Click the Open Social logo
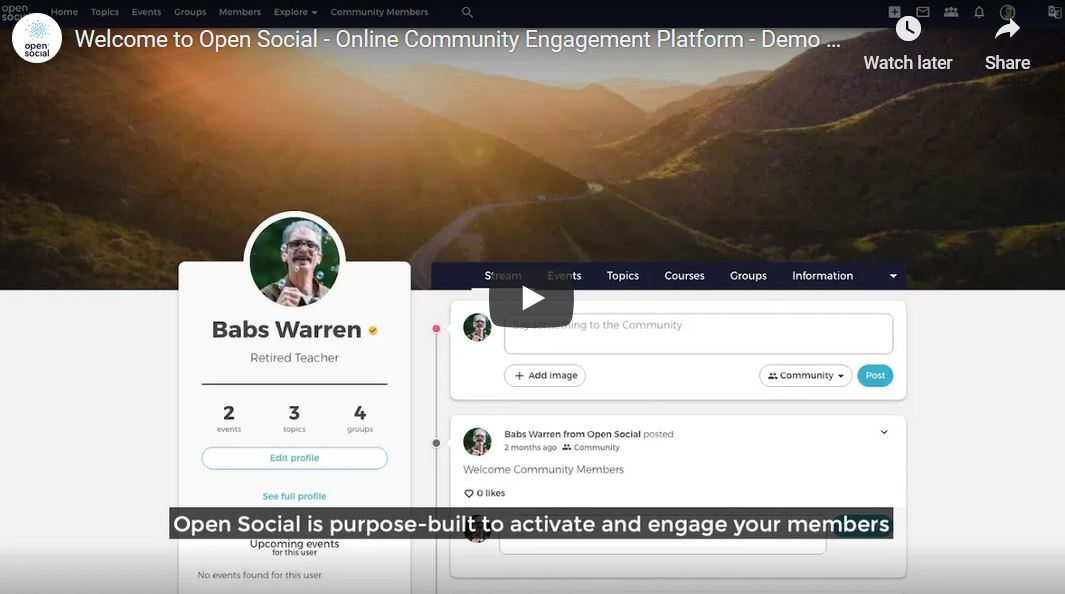1065x594 pixels. coord(14,11)
